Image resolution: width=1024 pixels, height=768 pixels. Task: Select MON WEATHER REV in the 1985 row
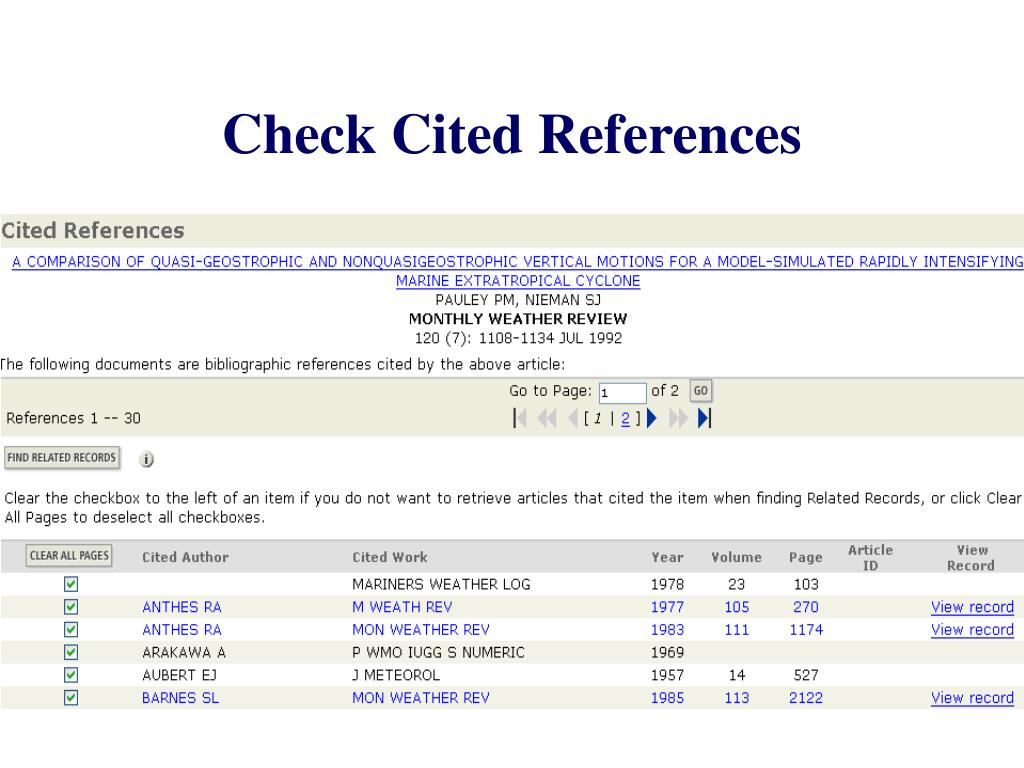point(421,698)
